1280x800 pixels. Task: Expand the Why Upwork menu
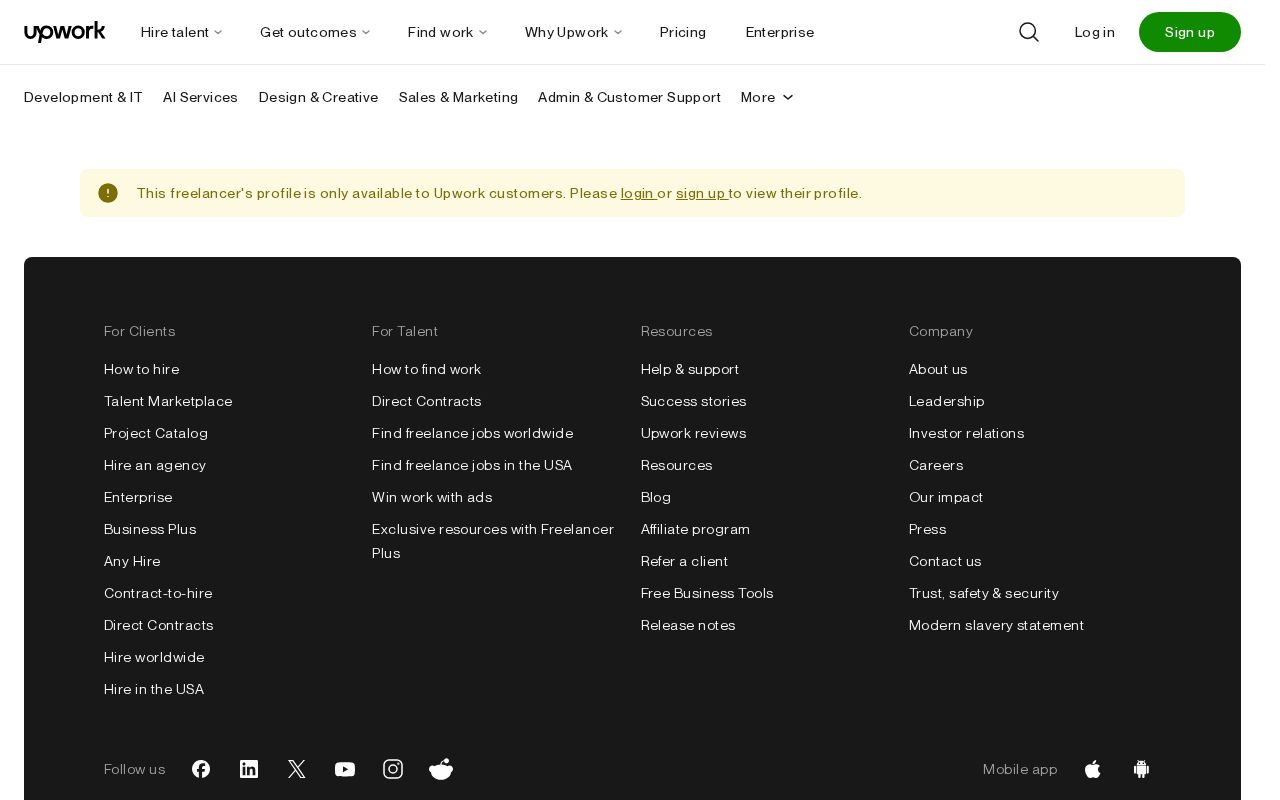click(573, 32)
